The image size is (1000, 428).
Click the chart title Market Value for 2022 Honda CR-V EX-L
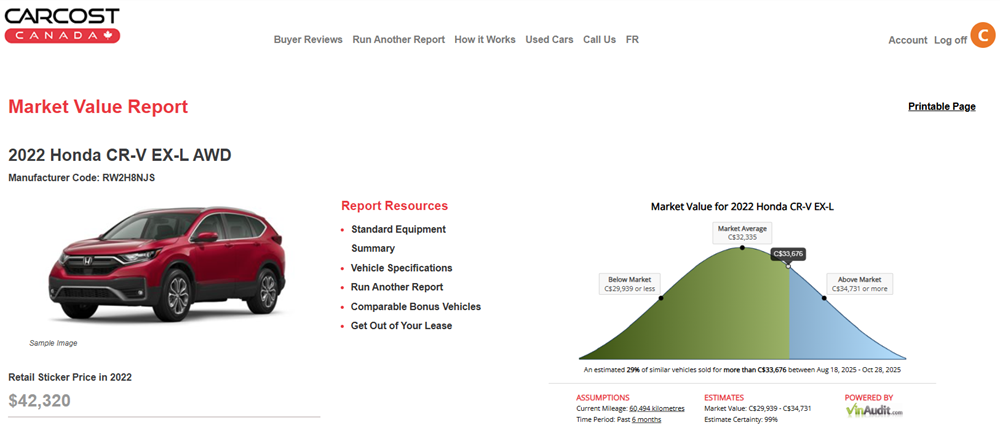click(x=742, y=207)
